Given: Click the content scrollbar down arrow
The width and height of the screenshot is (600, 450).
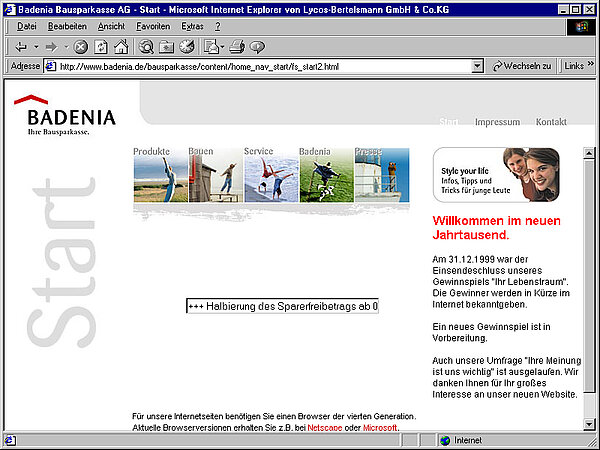Looking at the screenshot, I should click(589, 423).
